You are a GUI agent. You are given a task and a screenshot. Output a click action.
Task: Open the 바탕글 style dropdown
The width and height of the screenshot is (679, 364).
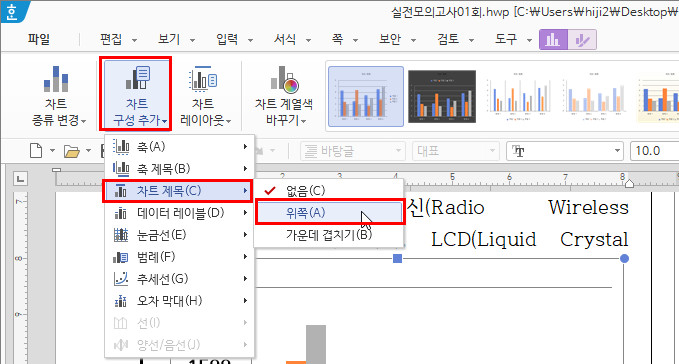[352, 151]
